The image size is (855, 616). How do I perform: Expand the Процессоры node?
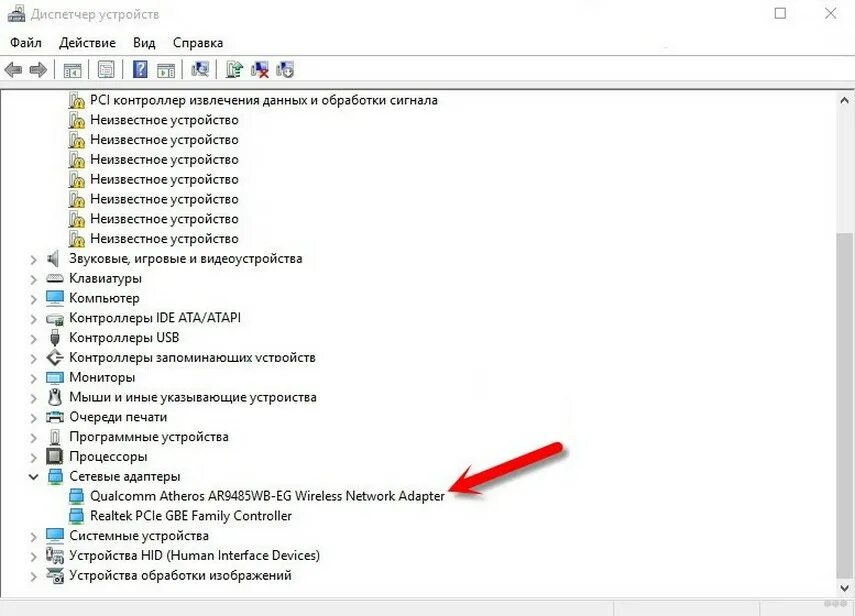pyautogui.click(x=34, y=457)
